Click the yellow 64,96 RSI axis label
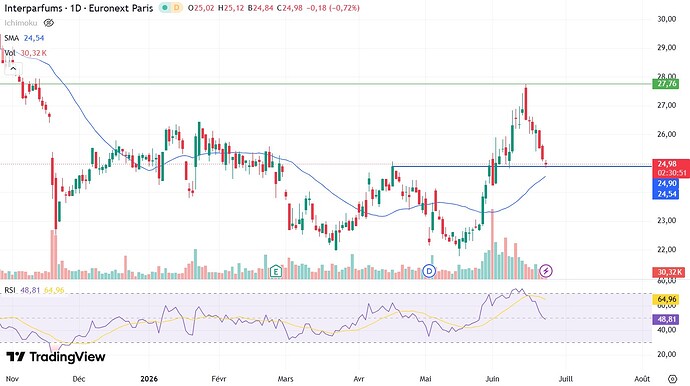 pos(666,299)
